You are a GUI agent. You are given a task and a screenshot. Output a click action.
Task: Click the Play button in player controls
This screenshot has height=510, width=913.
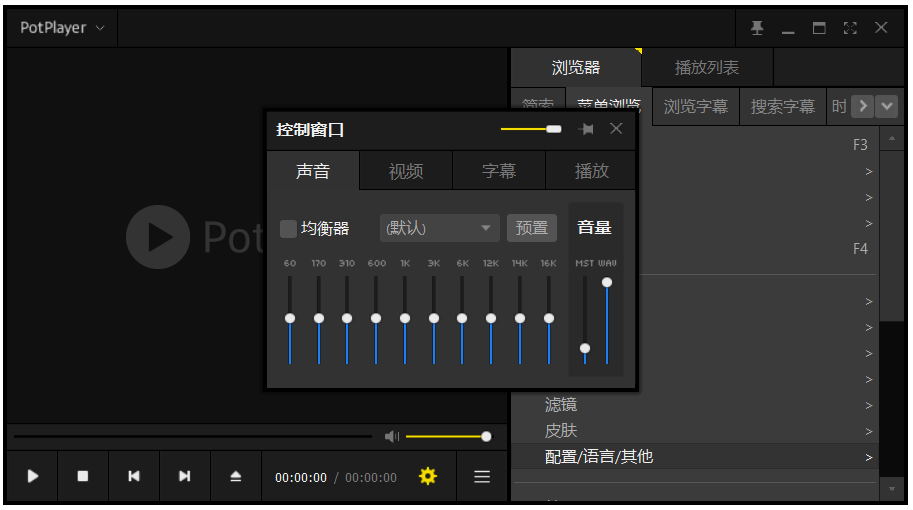click(32, 477)
